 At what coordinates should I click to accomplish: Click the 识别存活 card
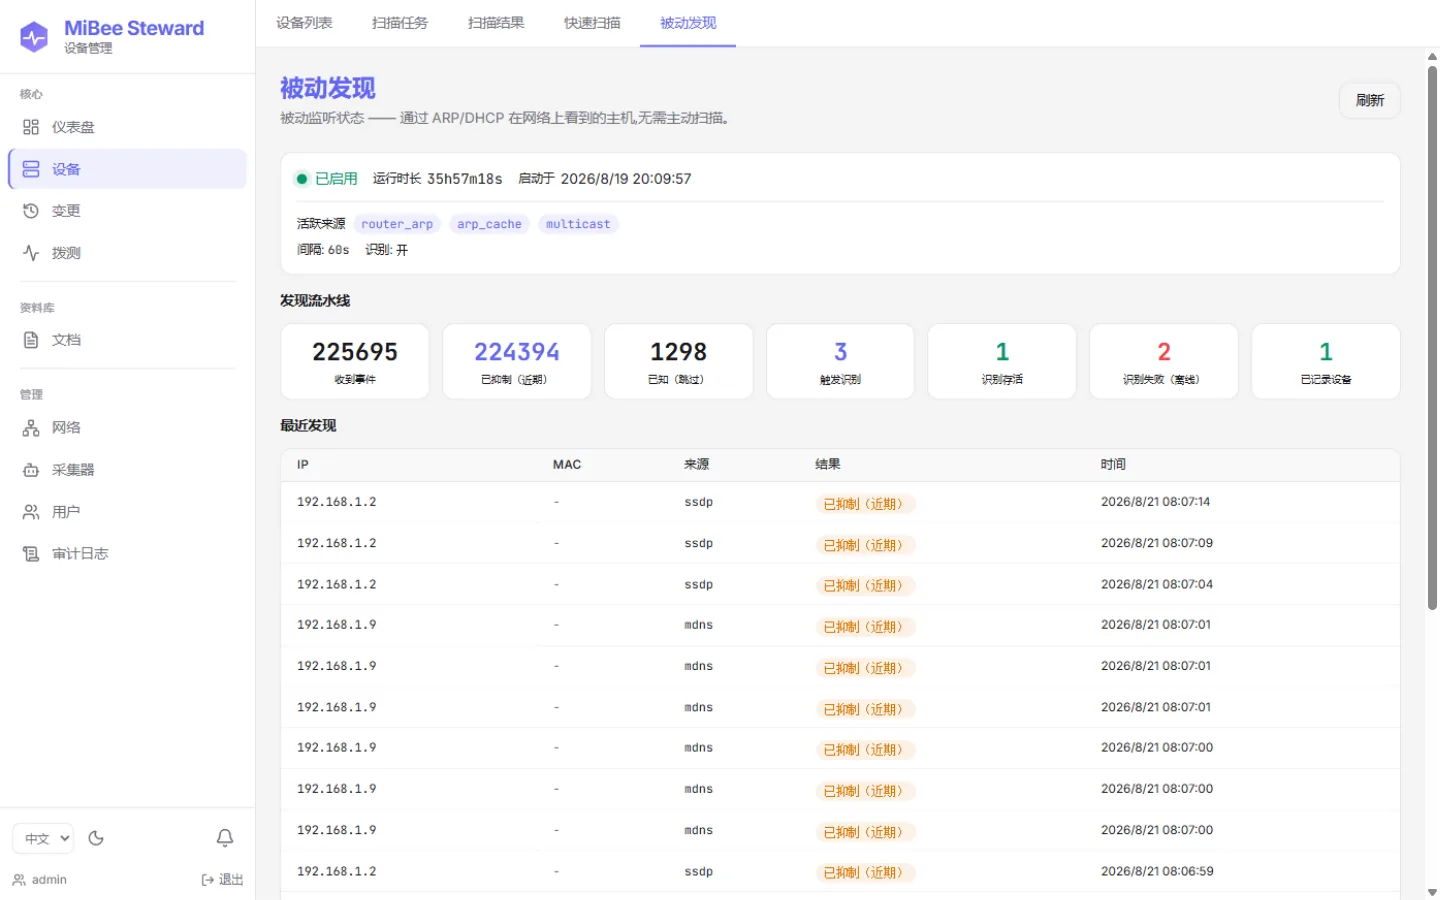pyautogui.click(x=1002, y=361)
